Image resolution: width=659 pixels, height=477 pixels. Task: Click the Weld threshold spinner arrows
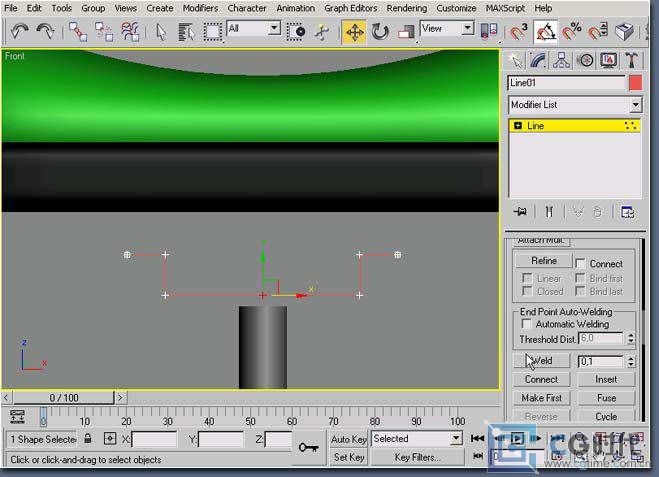[630, 361]
